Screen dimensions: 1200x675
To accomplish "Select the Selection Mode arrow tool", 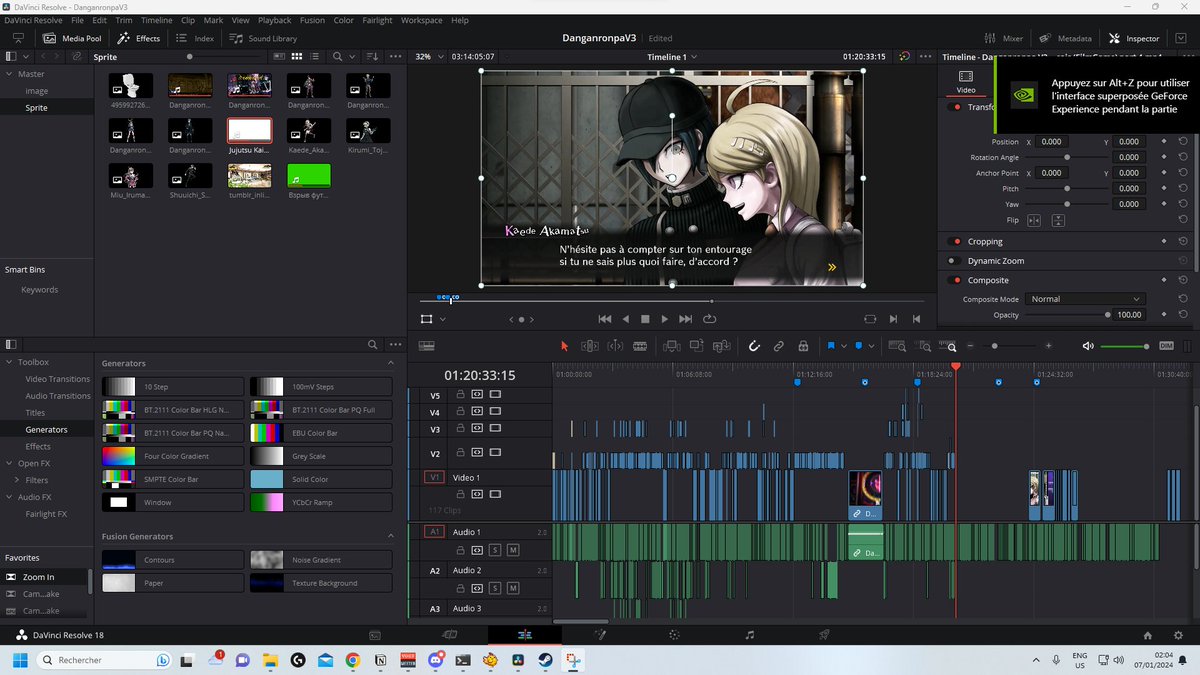I will pos(564,346).
